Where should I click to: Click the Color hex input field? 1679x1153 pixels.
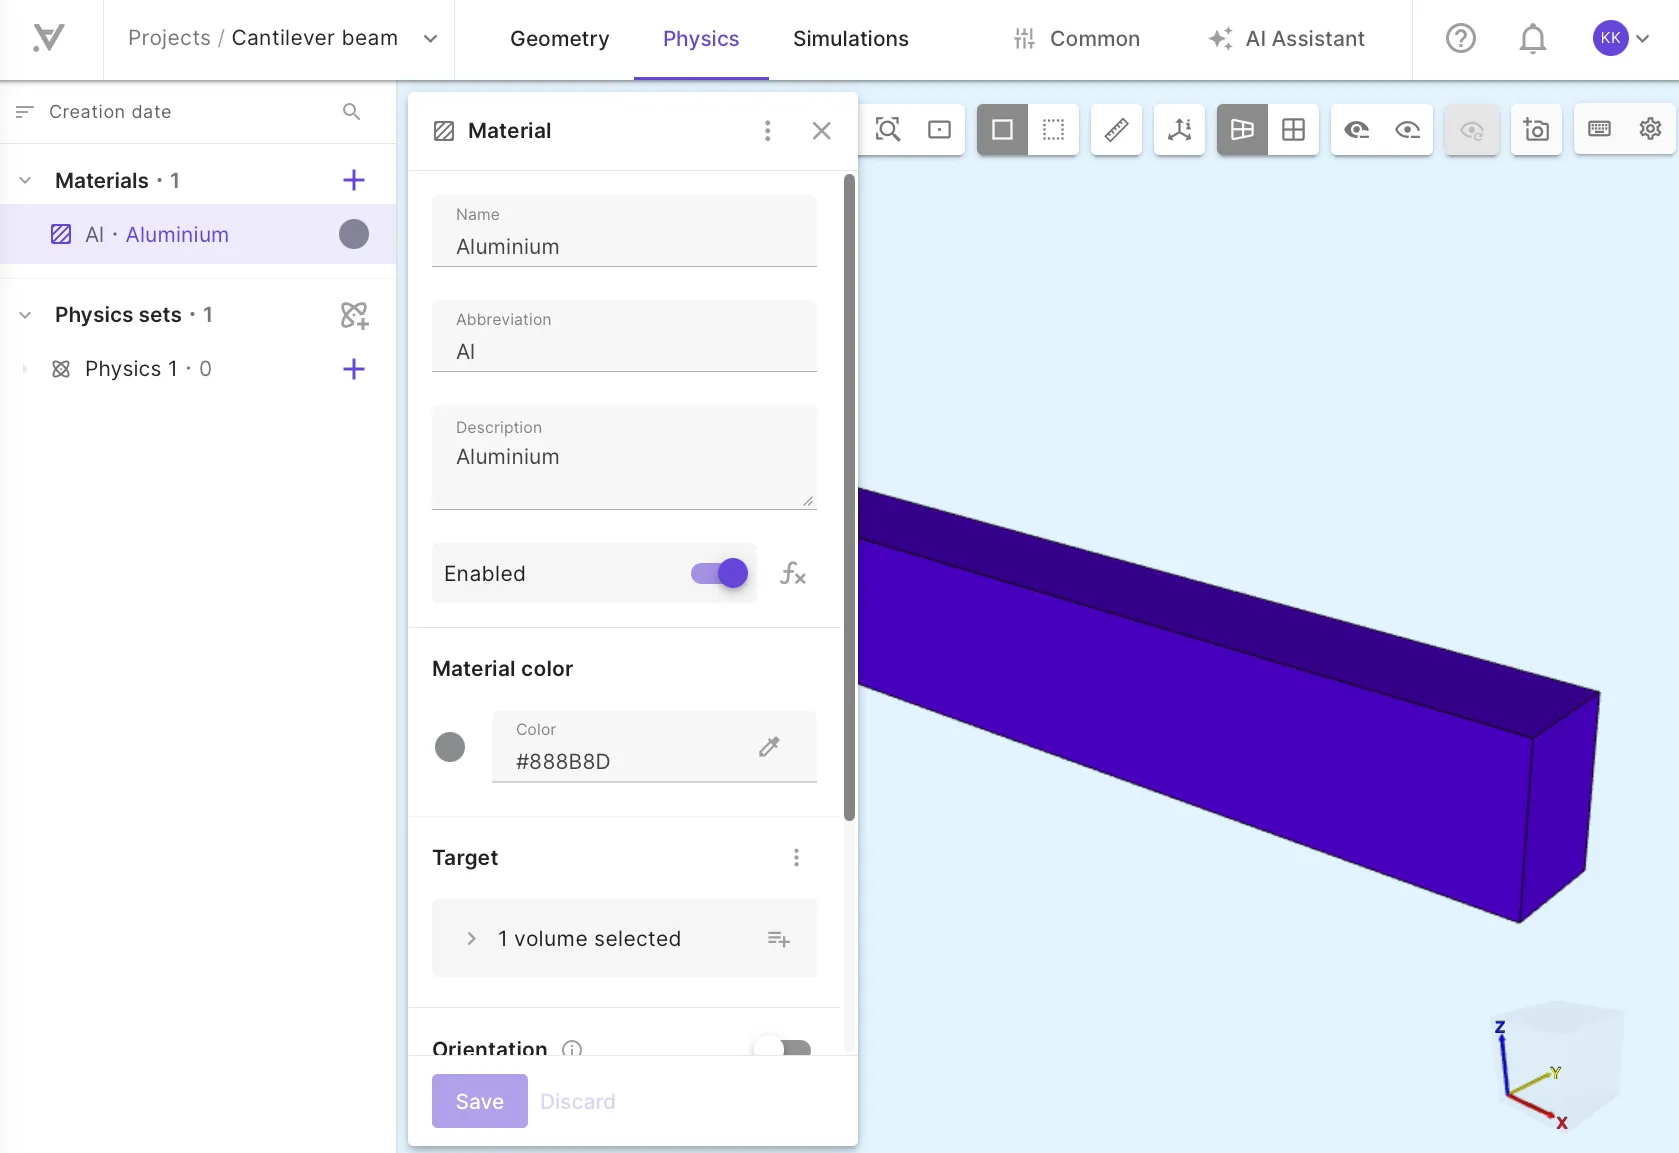(654, 747)
